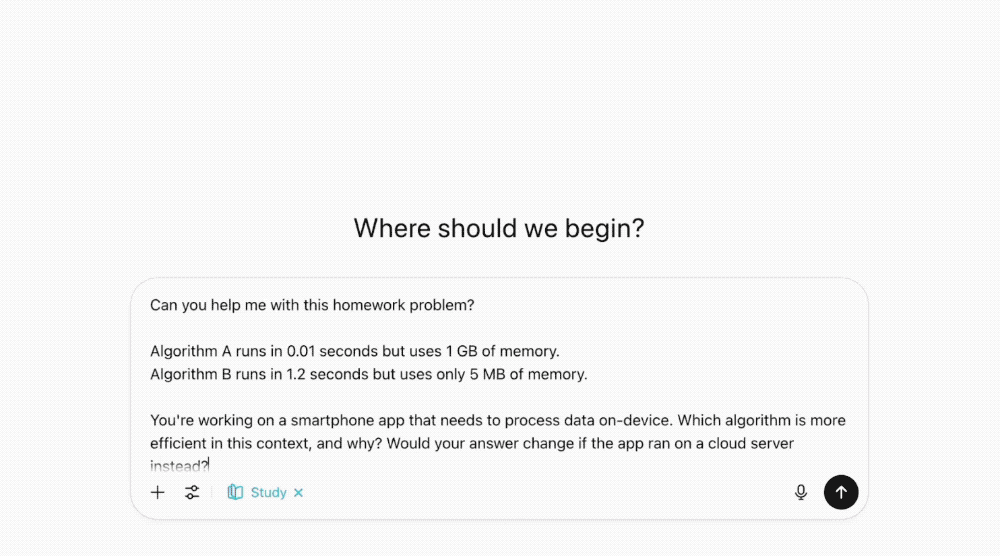This screenshot has height=556, width=1000.
Task: Click the plus icon to add attachments
Action: pos(157,492)
